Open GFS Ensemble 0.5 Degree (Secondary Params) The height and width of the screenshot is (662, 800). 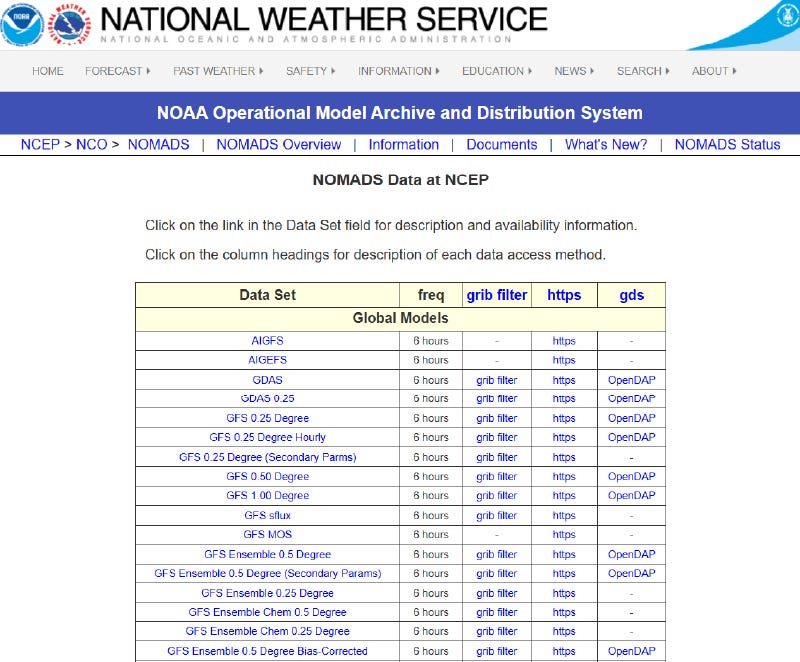[267, 573]
